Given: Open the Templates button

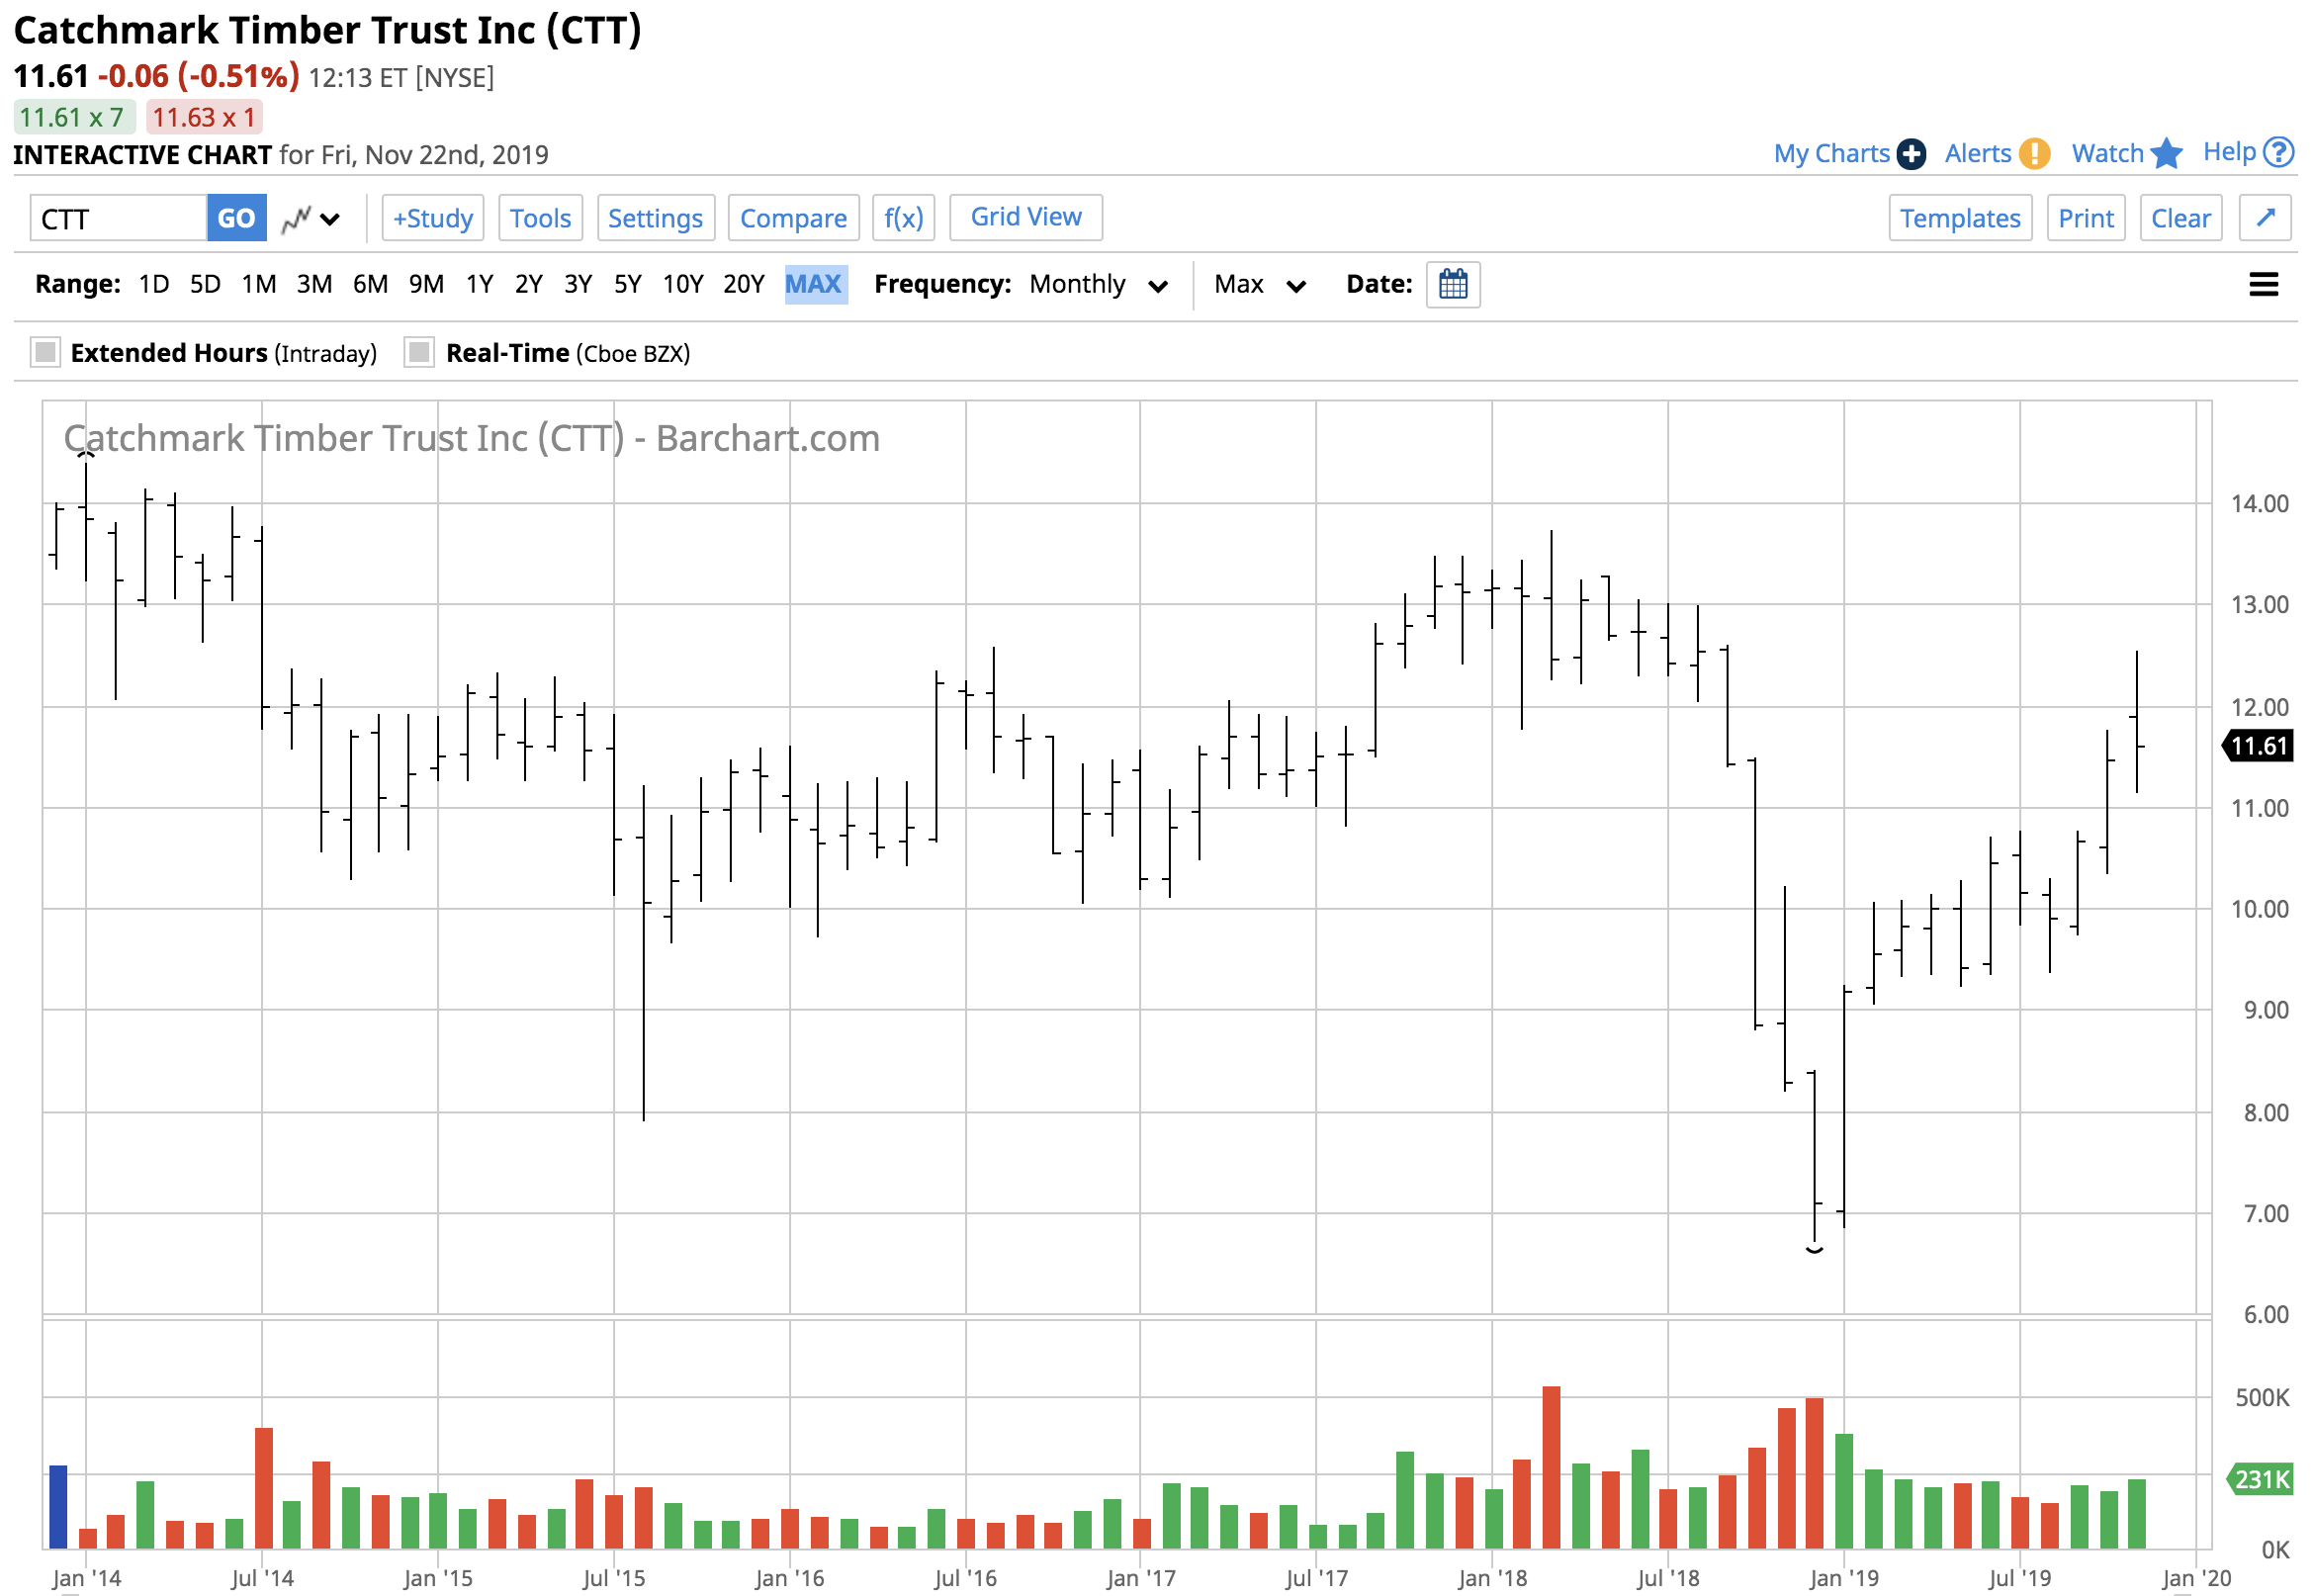Looking at the screenshot, I should [1959, 218].
